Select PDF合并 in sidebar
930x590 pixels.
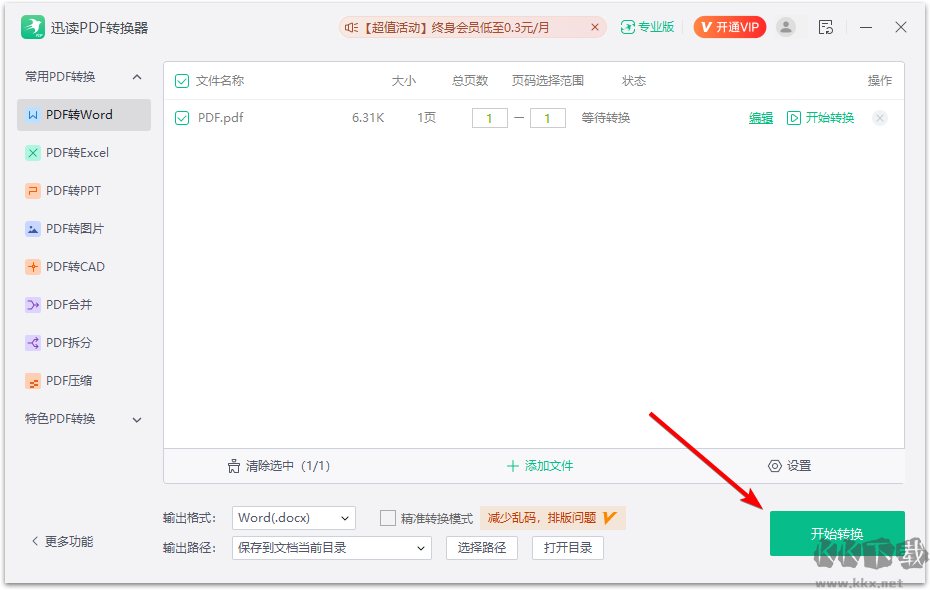(84, 305)
